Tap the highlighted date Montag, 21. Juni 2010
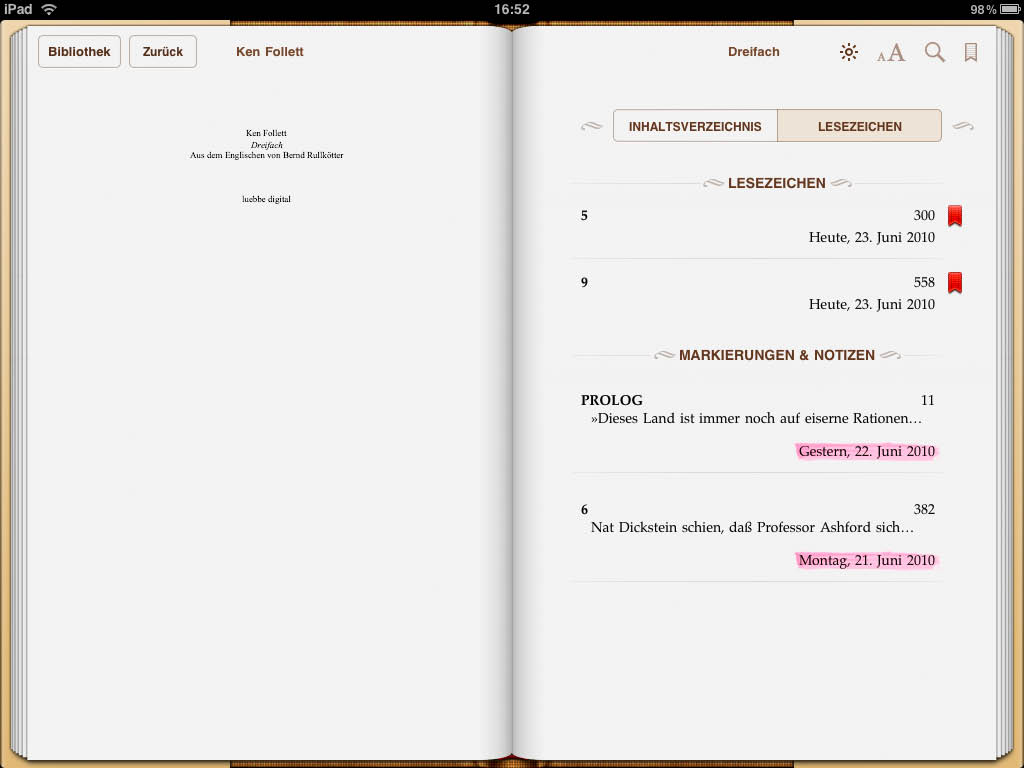1024x768 pixels. coord(867,560)
